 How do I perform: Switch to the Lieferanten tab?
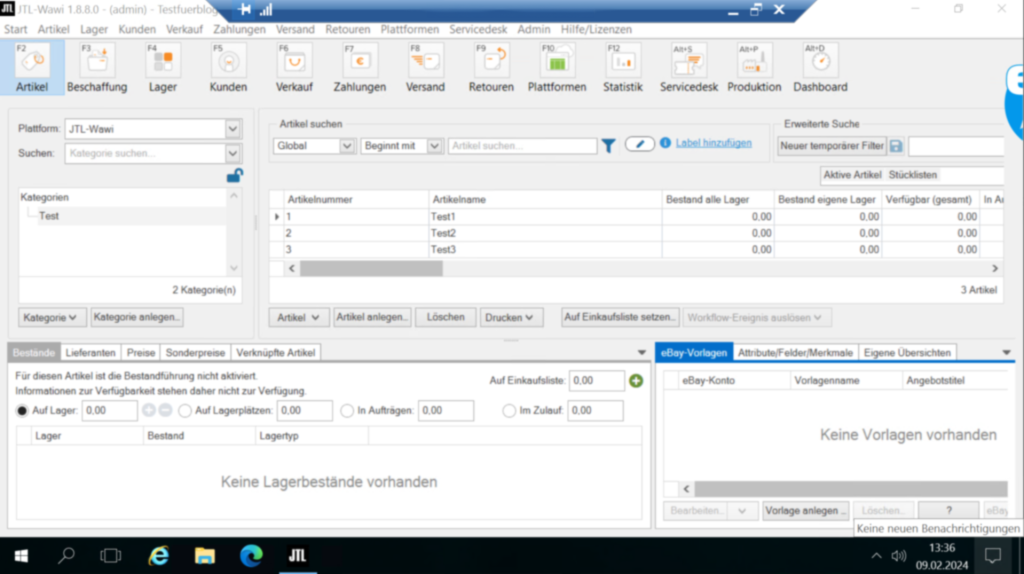click(90, 353)
